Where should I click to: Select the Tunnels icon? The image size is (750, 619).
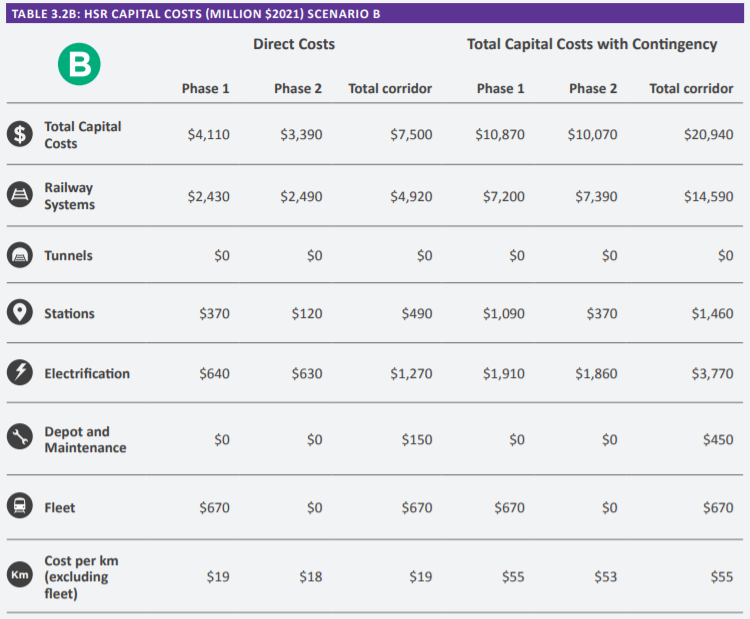[x=20, y=256]
